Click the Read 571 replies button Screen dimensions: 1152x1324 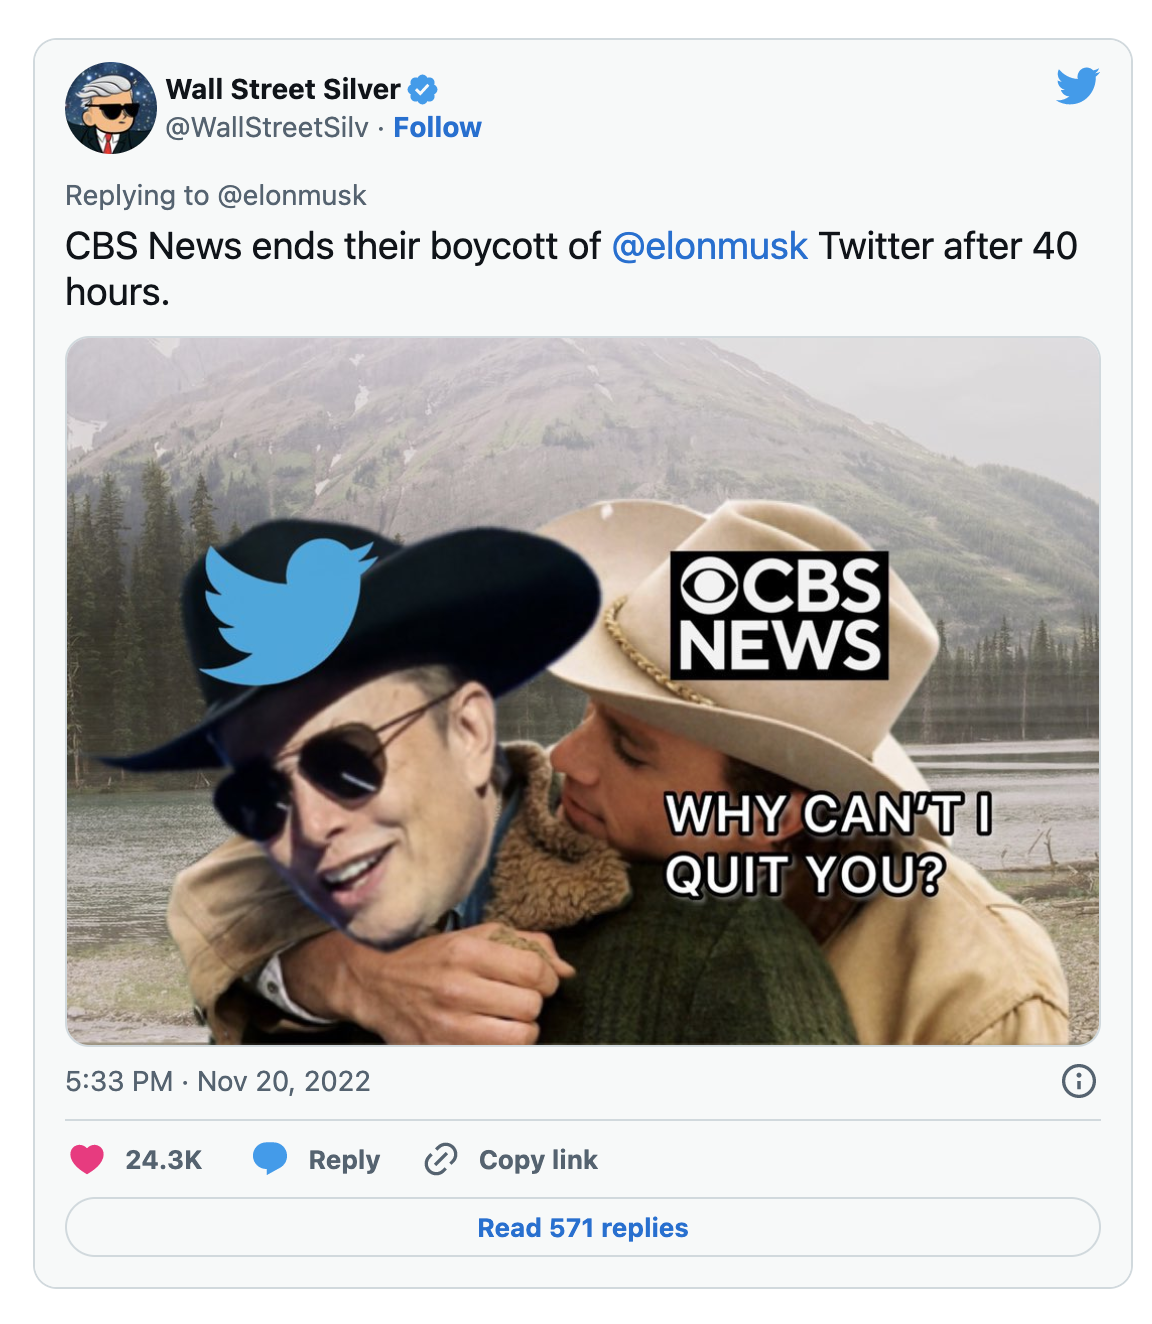[x=583, y=1227]
